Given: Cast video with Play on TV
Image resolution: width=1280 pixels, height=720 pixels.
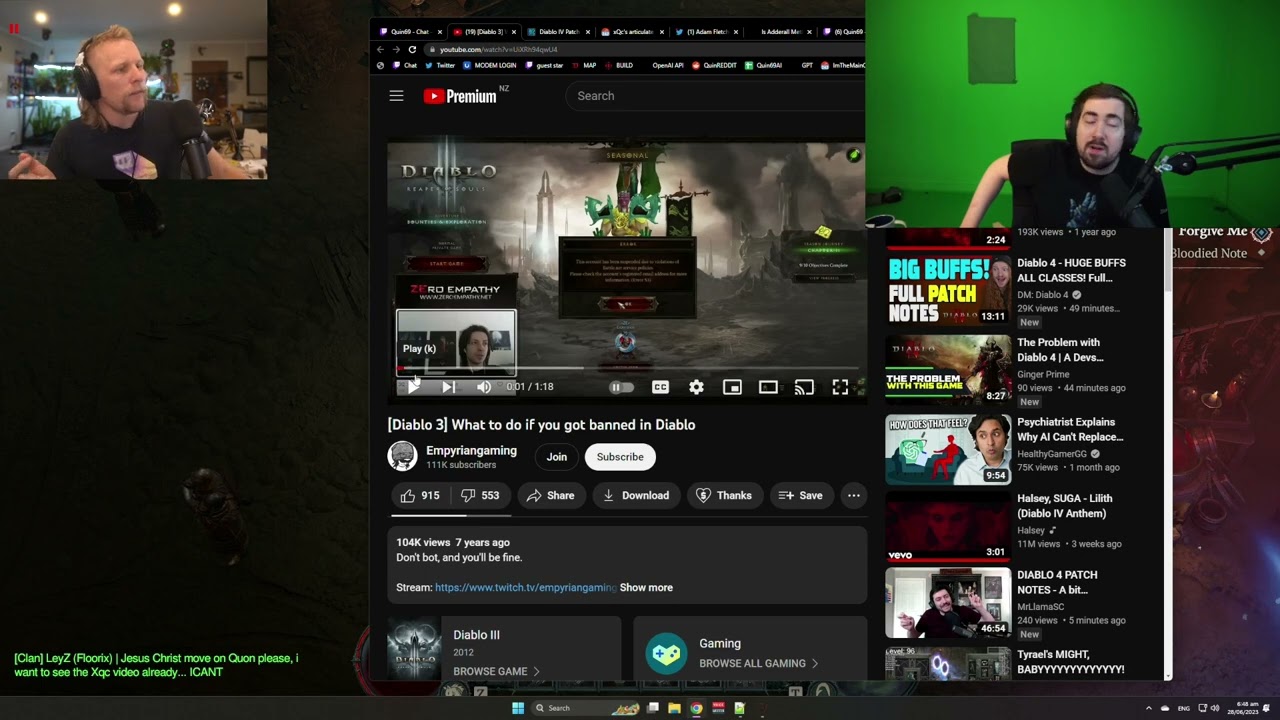Looking at the screenshot, I should 804,387.
